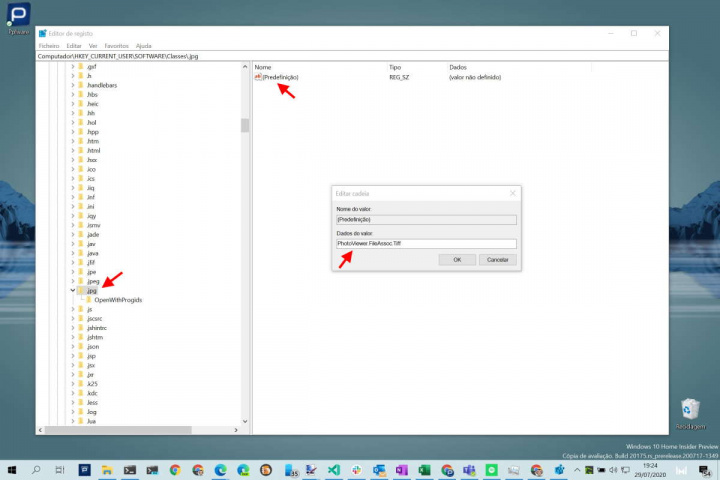Expand the .jpeg registry key
The image size is (720, 480).
(72, 281)
